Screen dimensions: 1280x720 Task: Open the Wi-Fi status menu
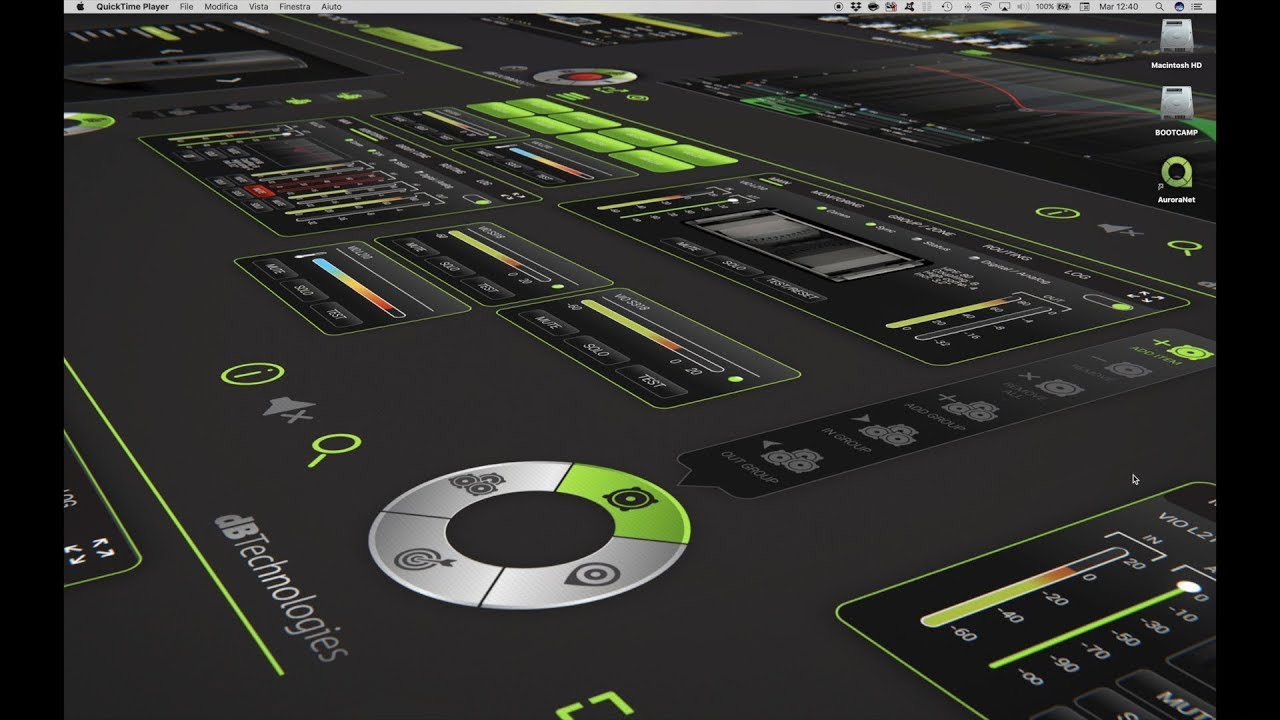985,6
